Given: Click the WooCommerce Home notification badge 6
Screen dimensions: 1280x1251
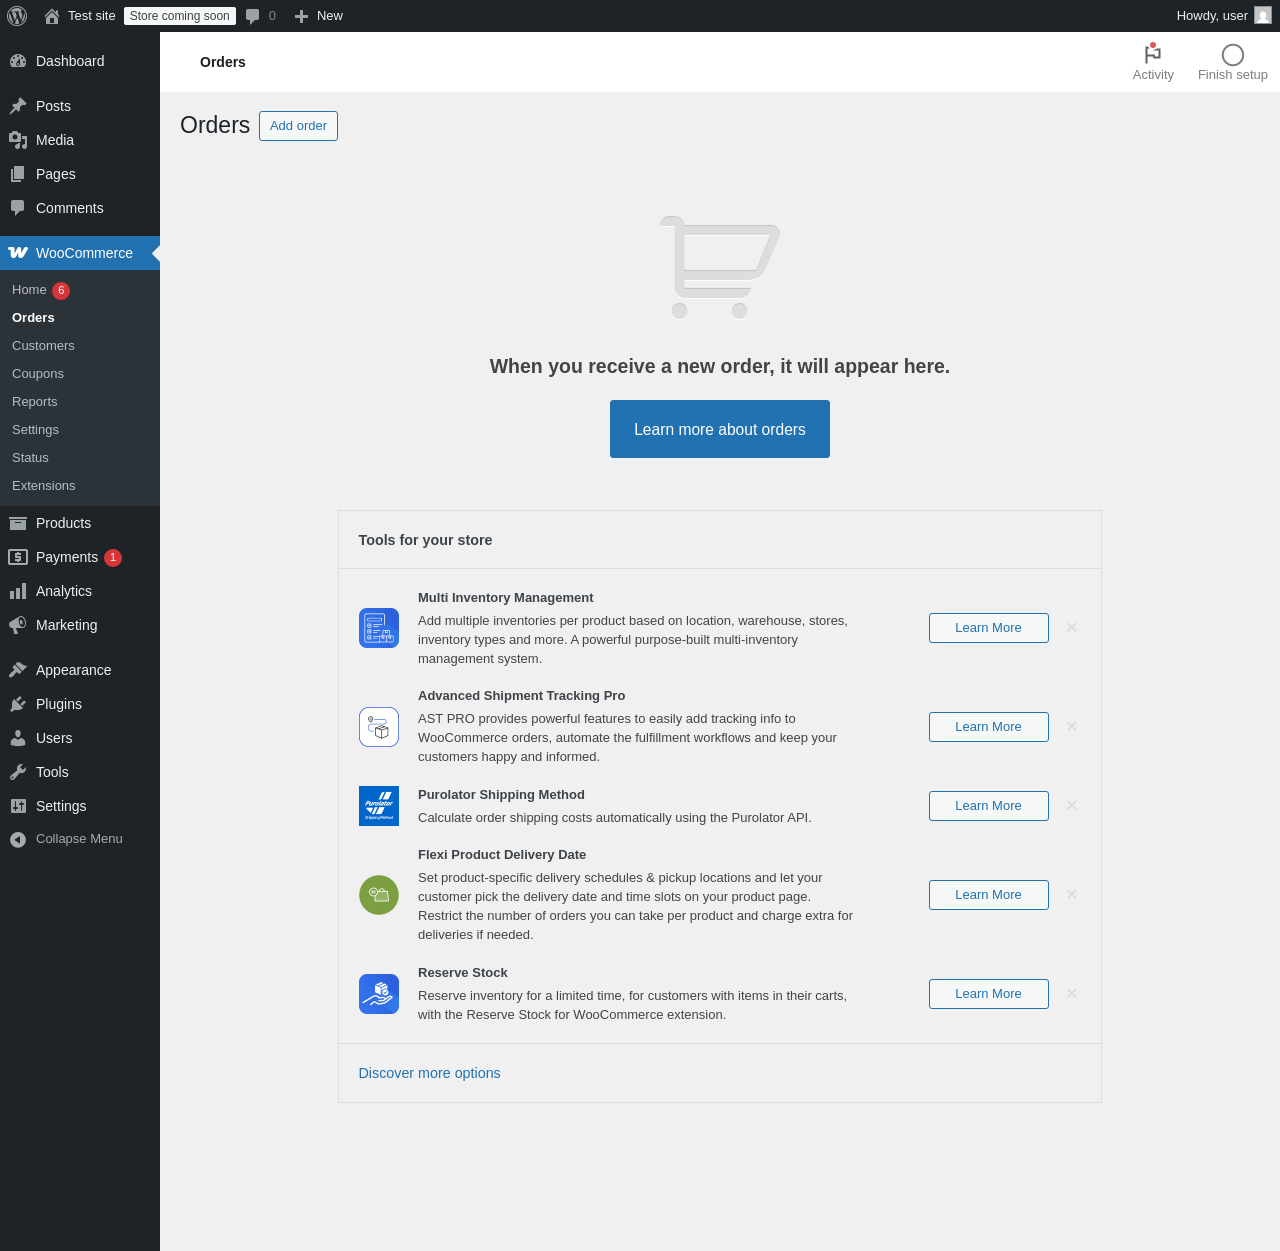Looking at the screenshot, I should (x=61, y=291).
